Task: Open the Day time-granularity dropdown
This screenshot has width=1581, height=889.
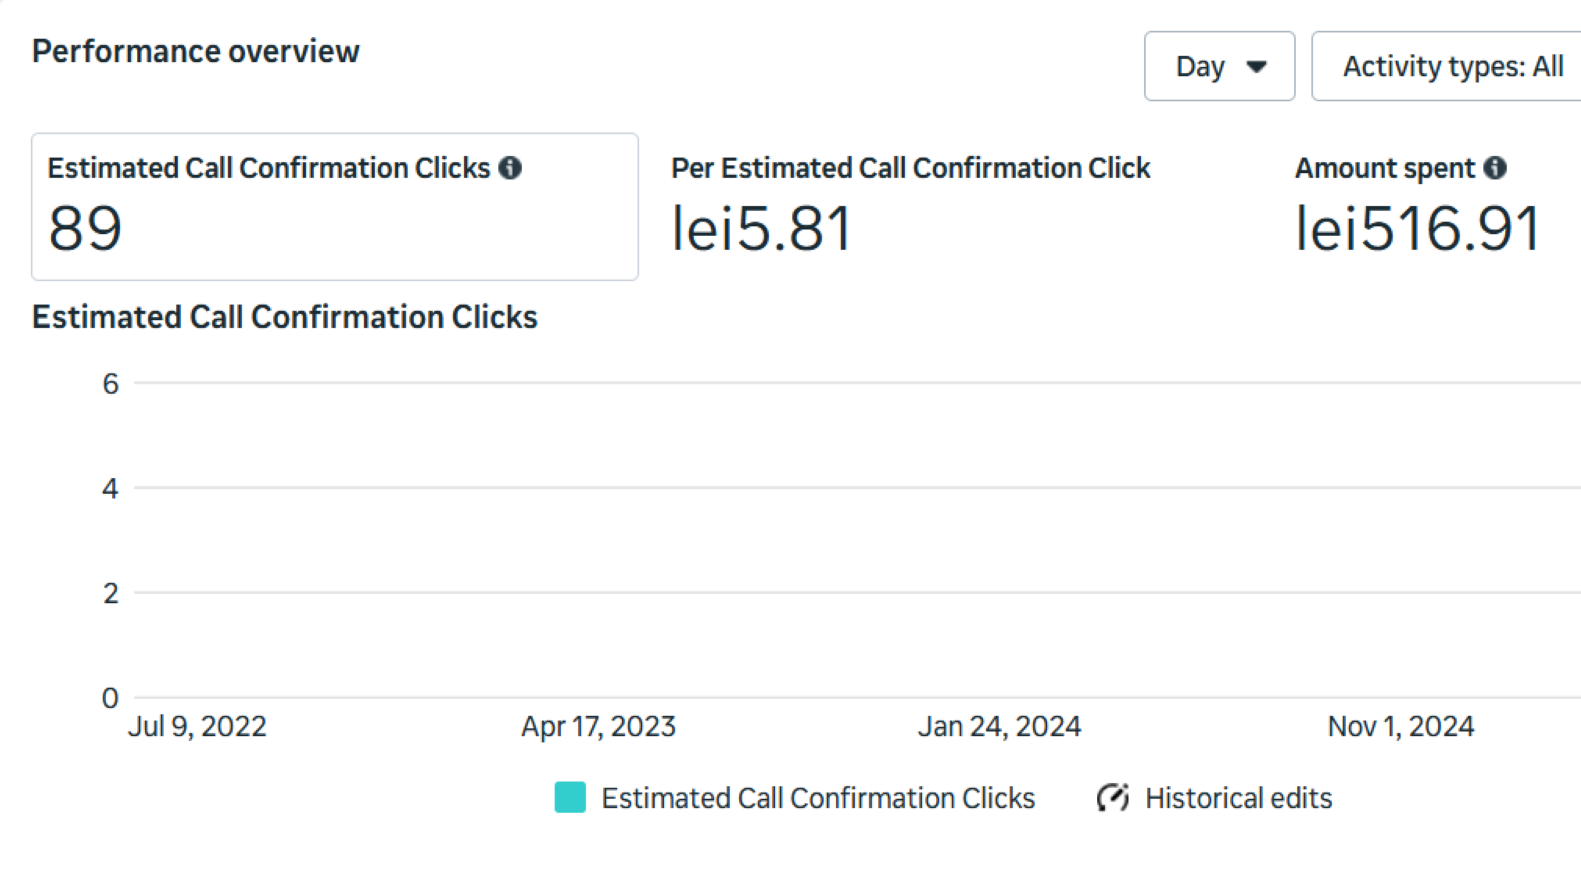Action: (x=1218, y=67)
